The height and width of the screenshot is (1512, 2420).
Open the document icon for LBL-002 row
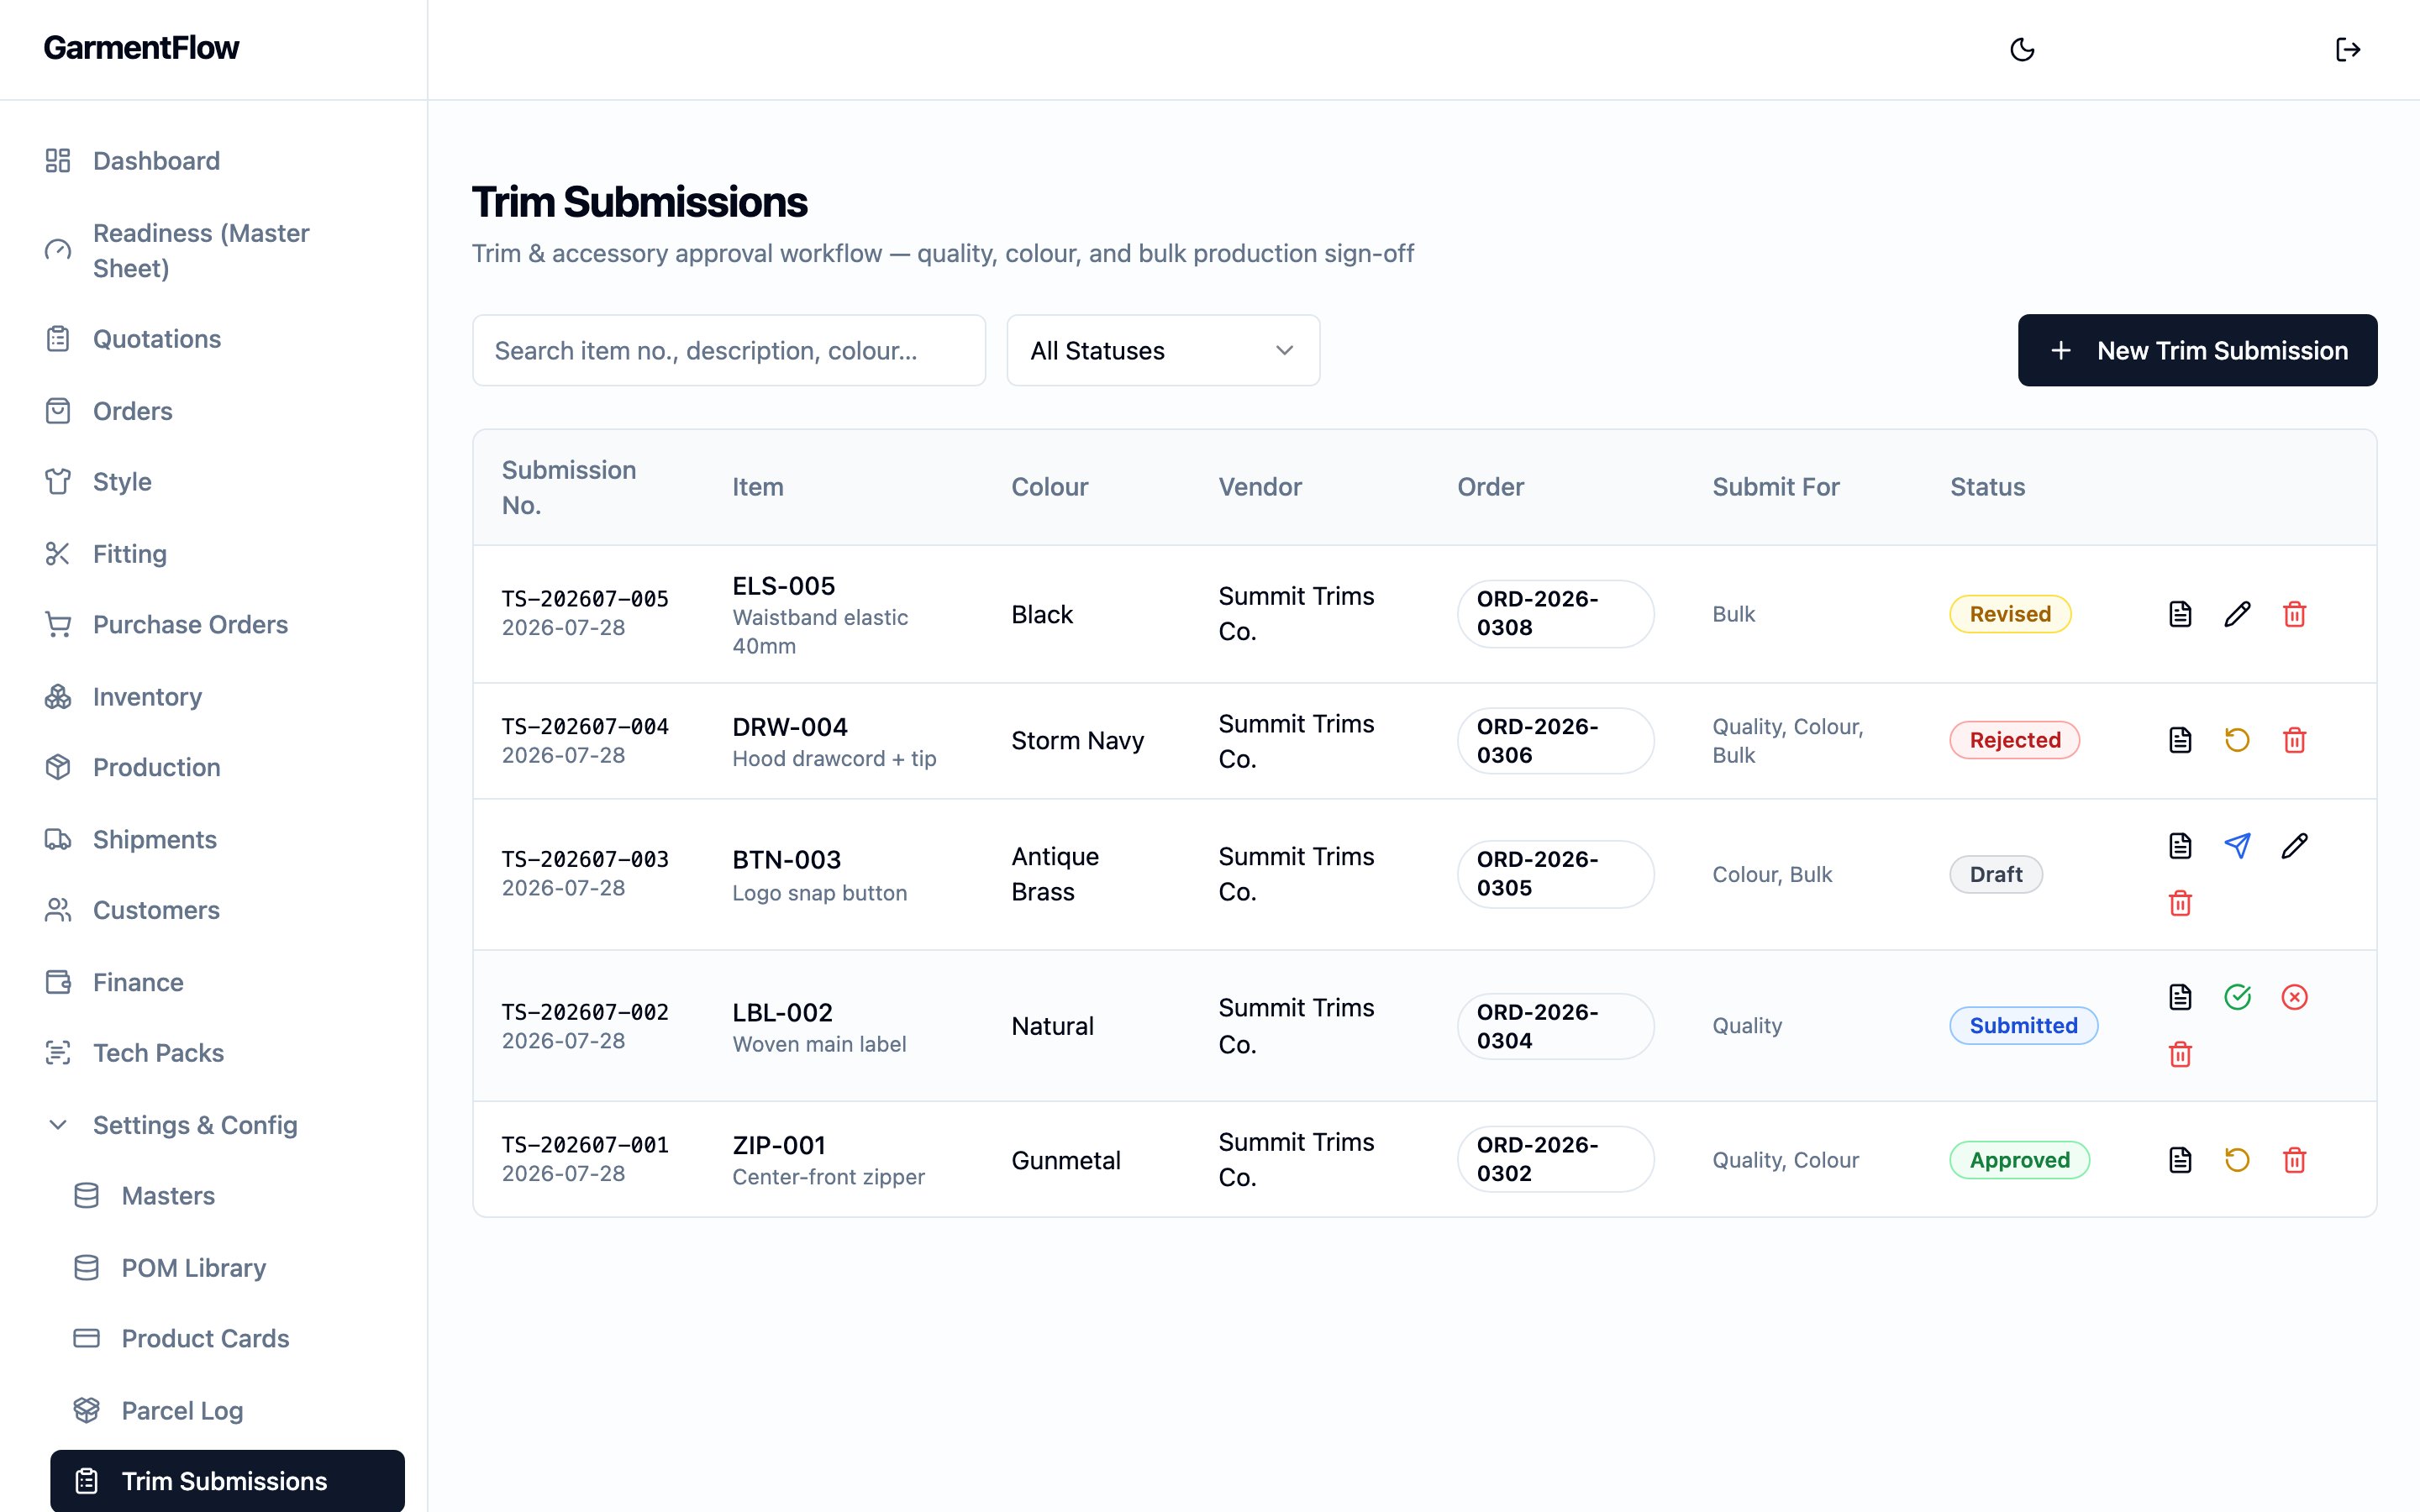click(x=2180, y=997)
